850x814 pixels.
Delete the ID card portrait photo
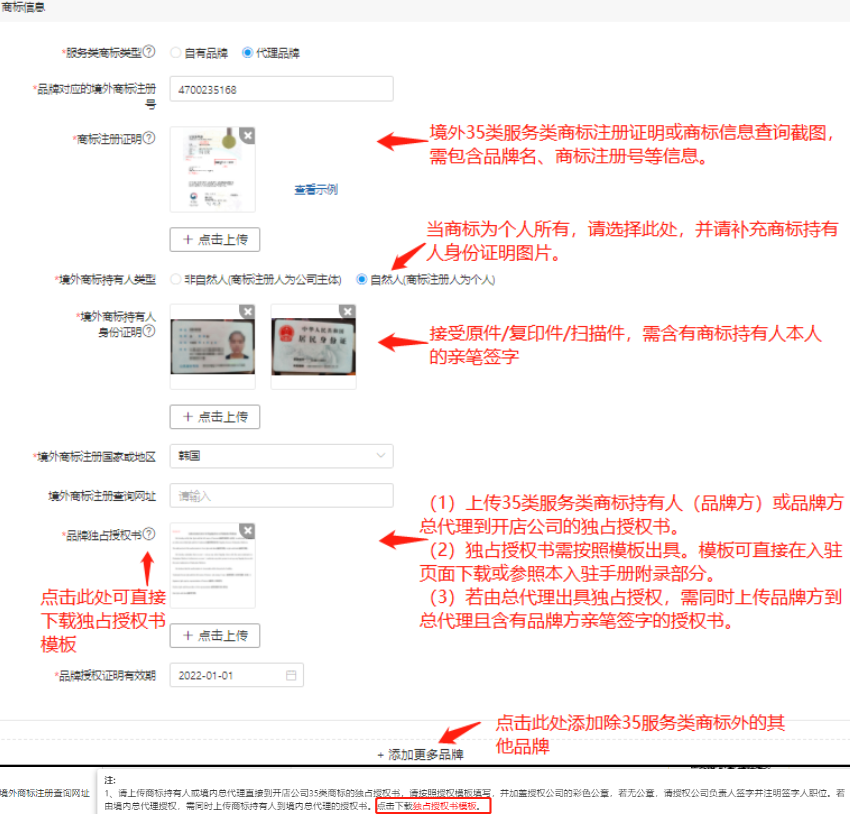[x=247, y=311]
